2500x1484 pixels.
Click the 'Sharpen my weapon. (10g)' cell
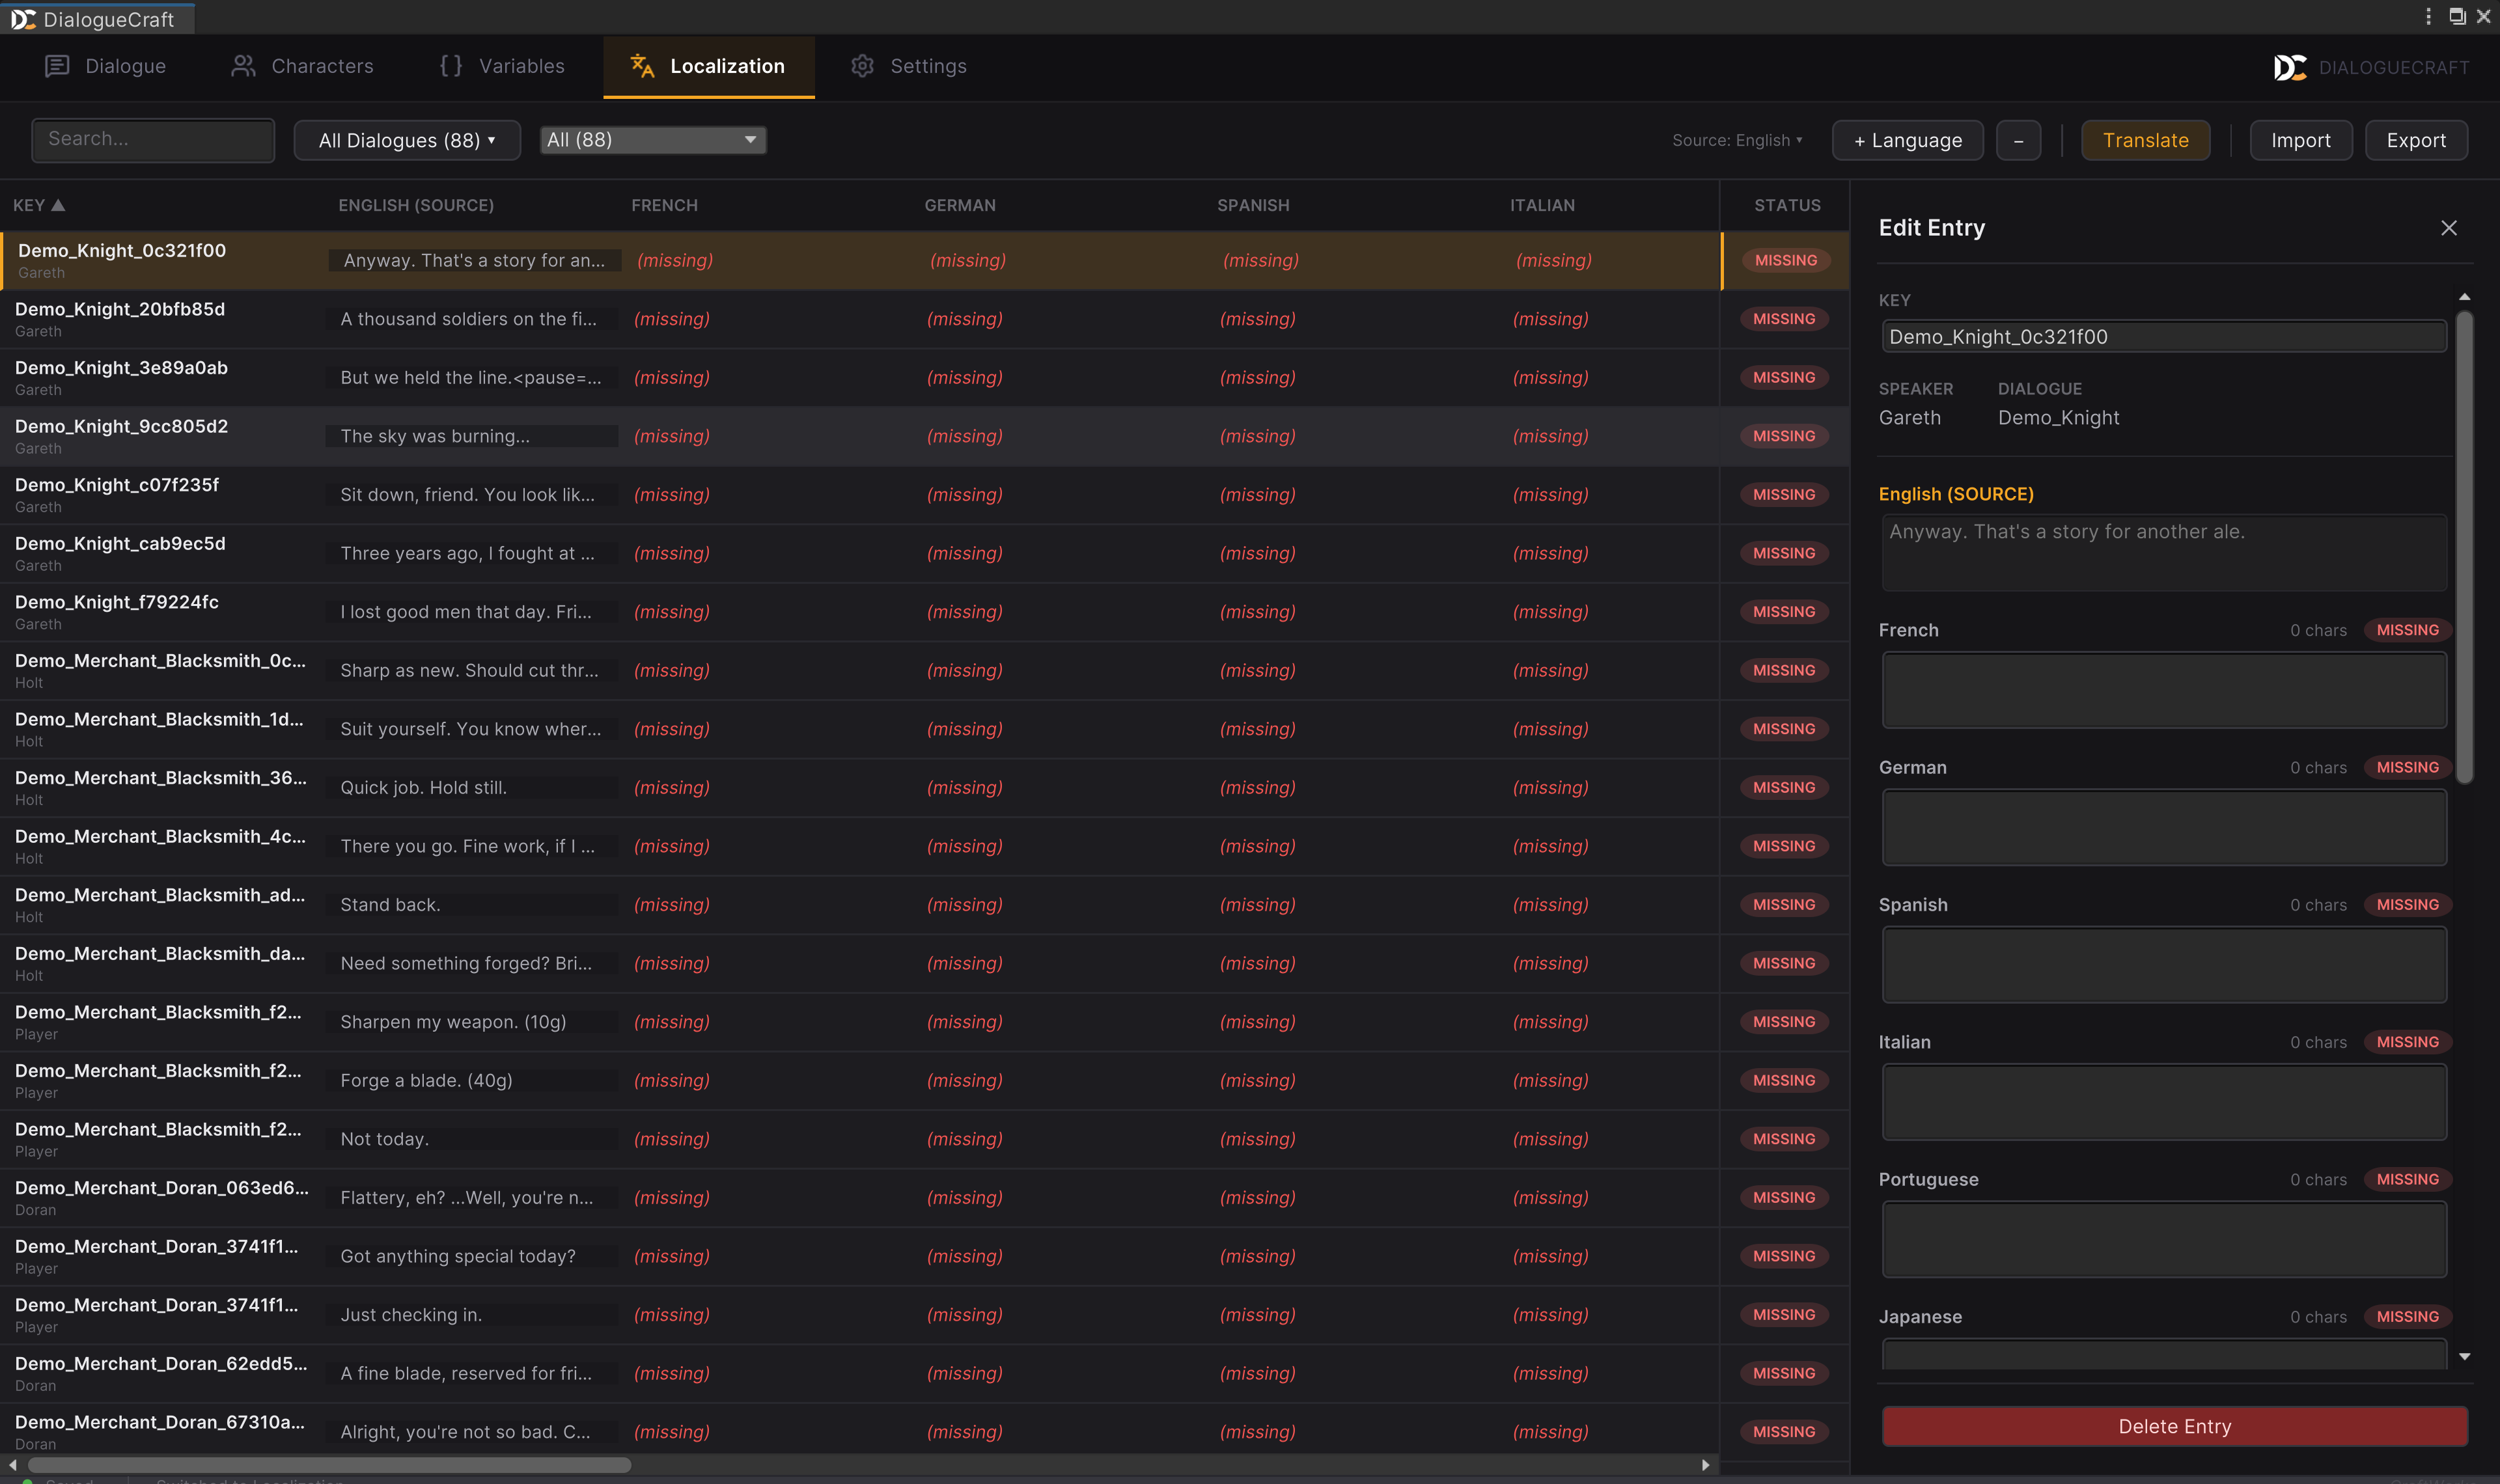point(471,1022)
